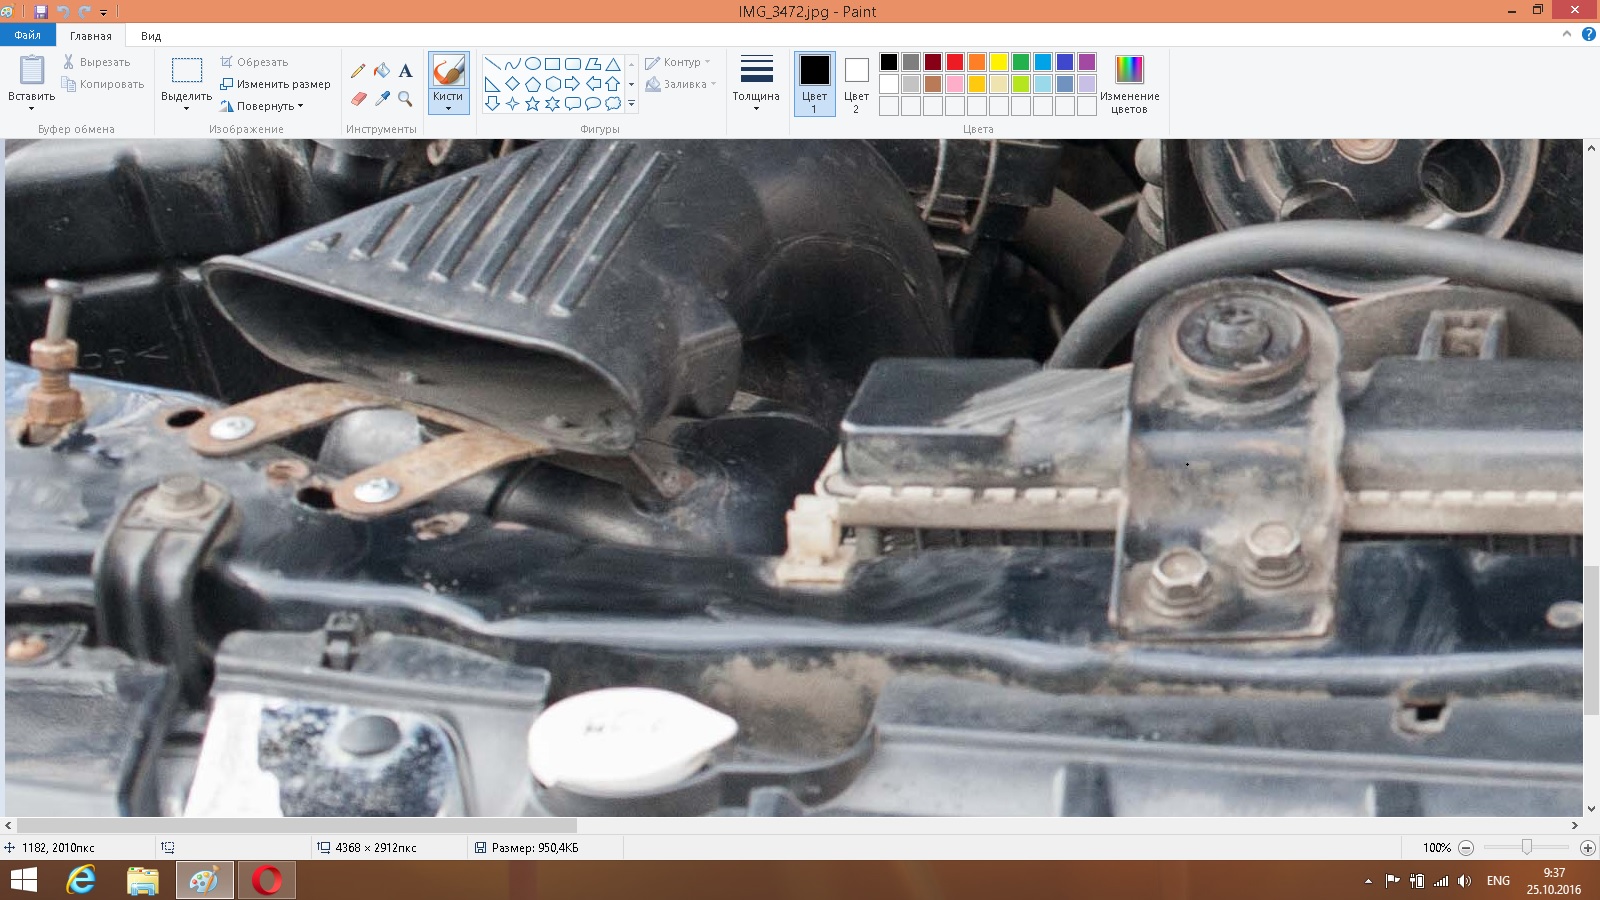The image size is (1600, 900).
Task: Select the Text tool
Action: click(x=405, y=71)
